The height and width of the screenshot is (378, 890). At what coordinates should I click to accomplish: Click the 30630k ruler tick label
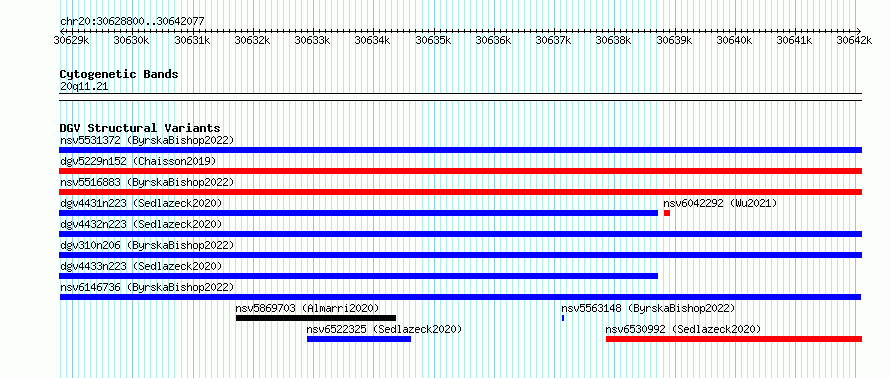point(131,40)
